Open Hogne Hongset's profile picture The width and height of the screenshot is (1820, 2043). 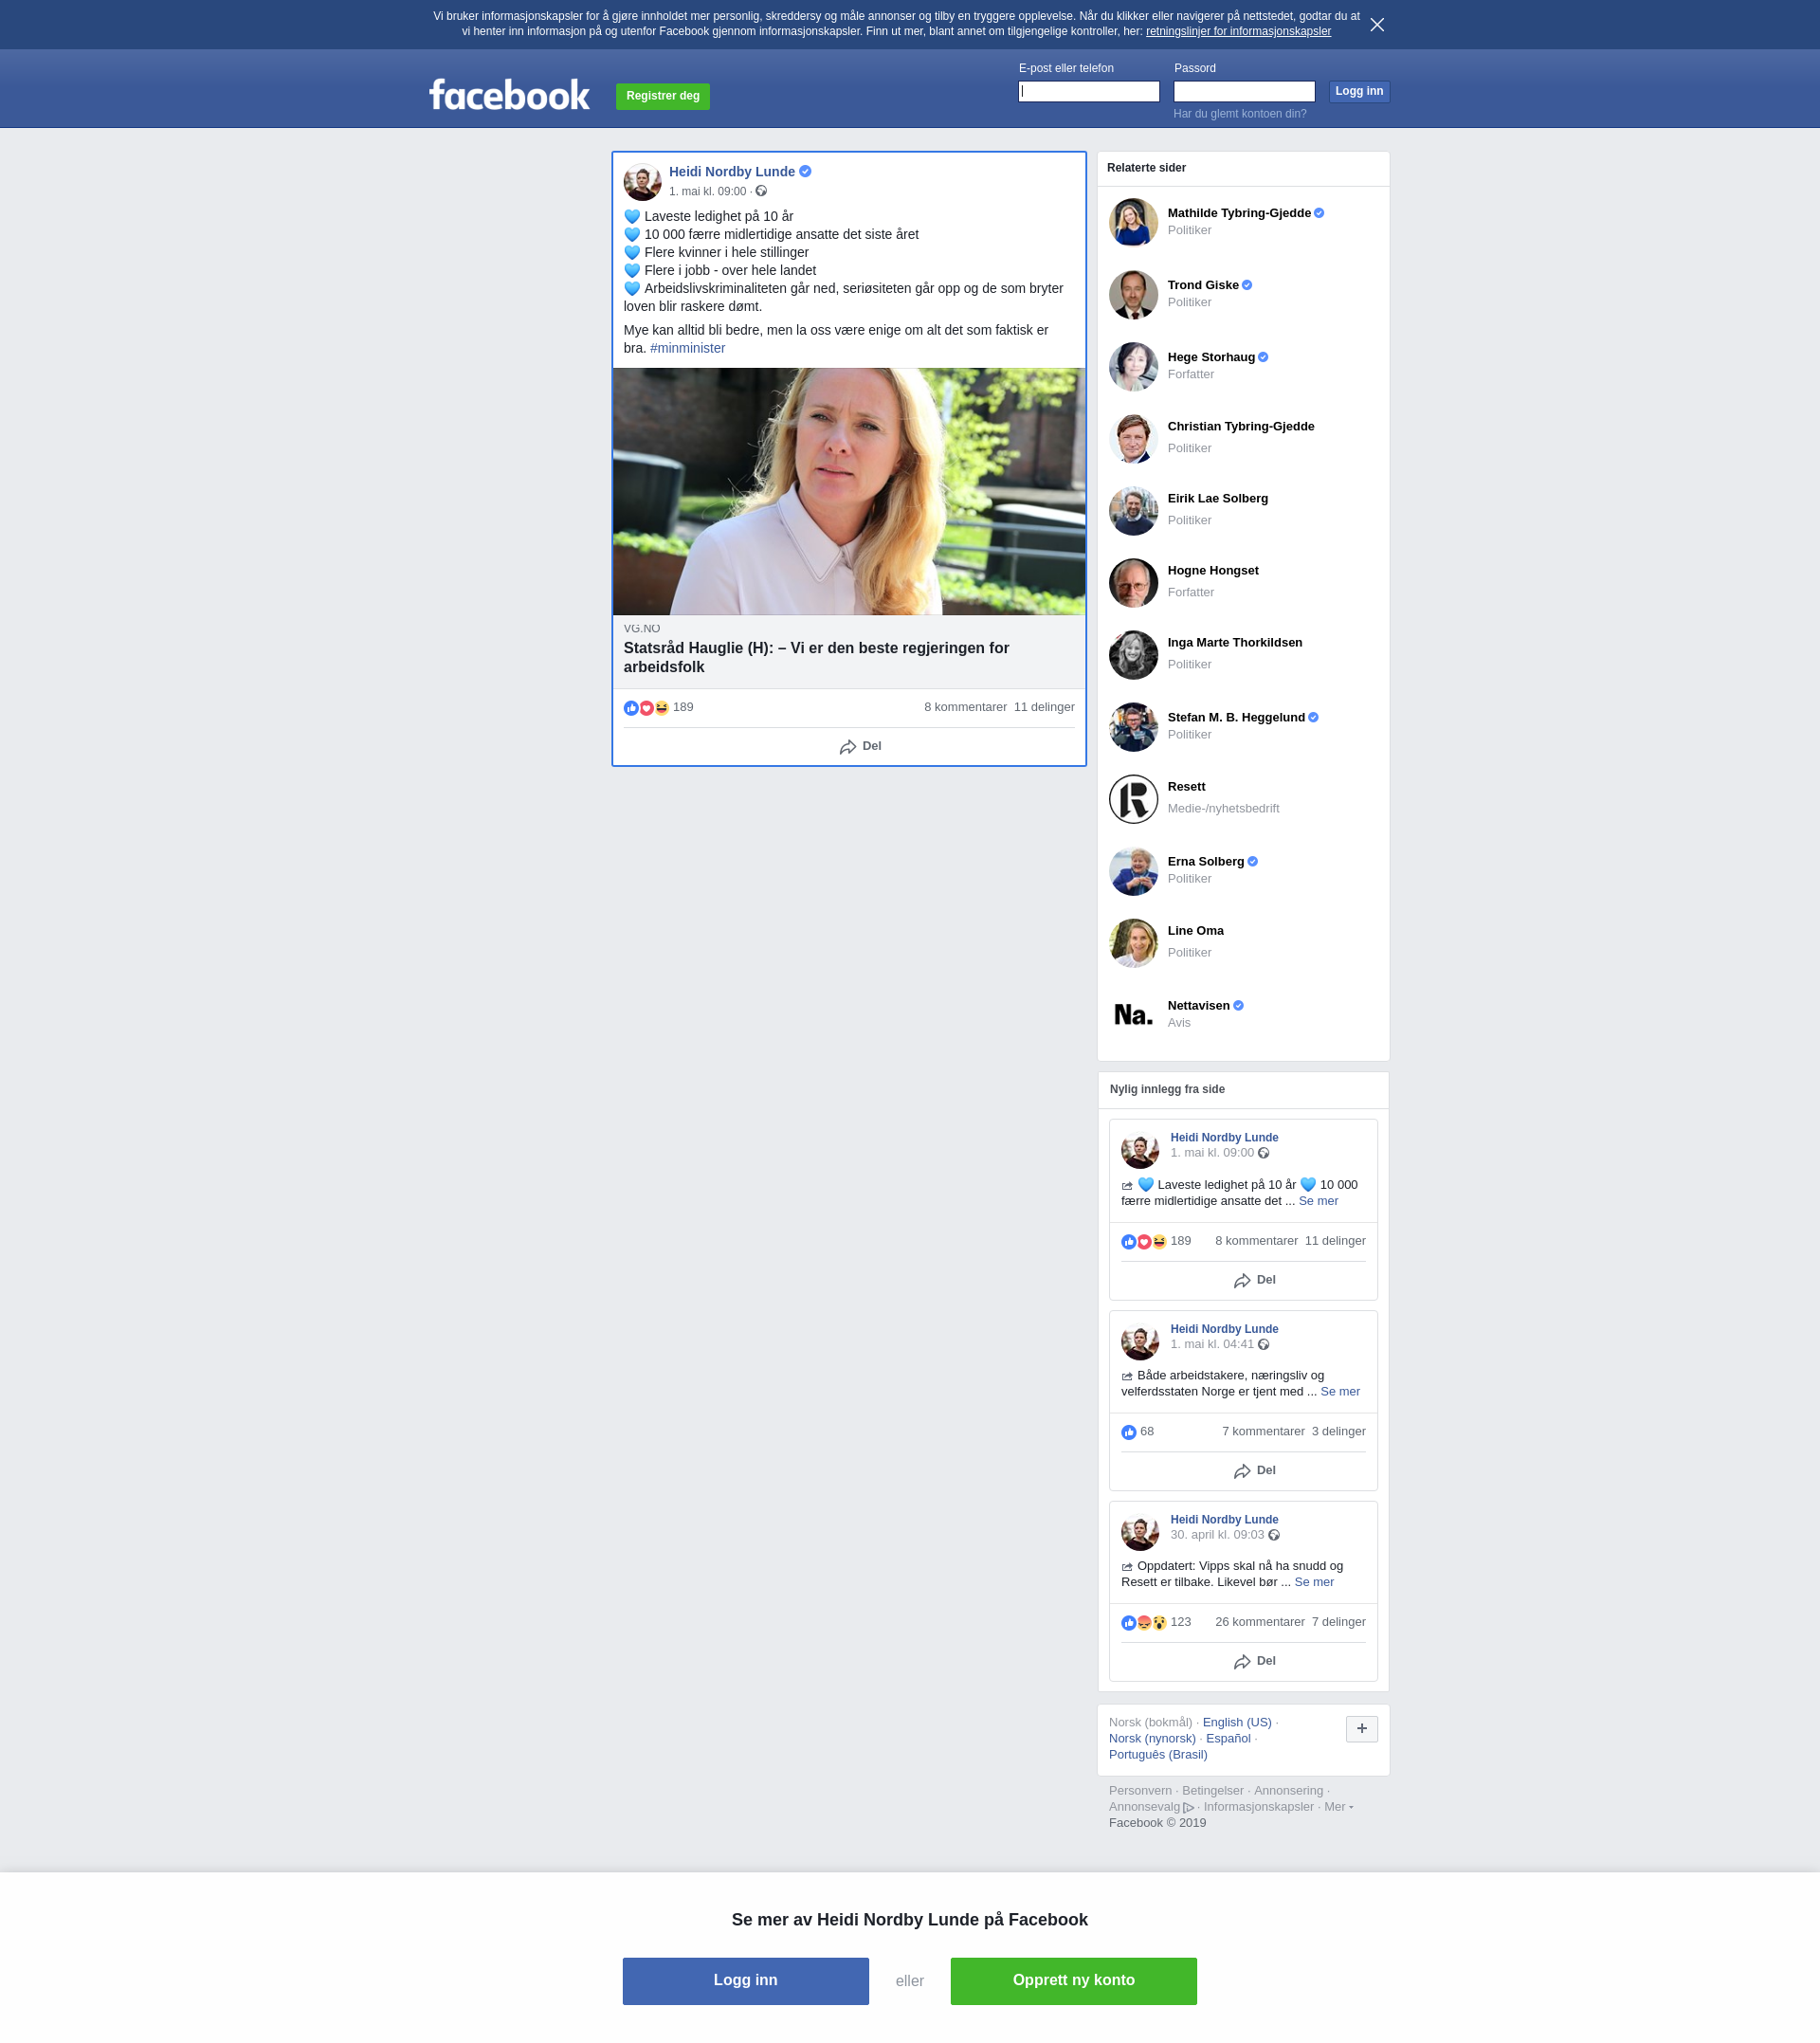coord(1133,583)
